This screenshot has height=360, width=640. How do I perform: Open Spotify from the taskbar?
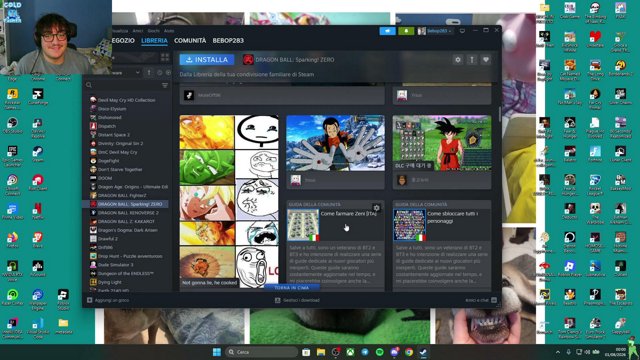[380, 352]
